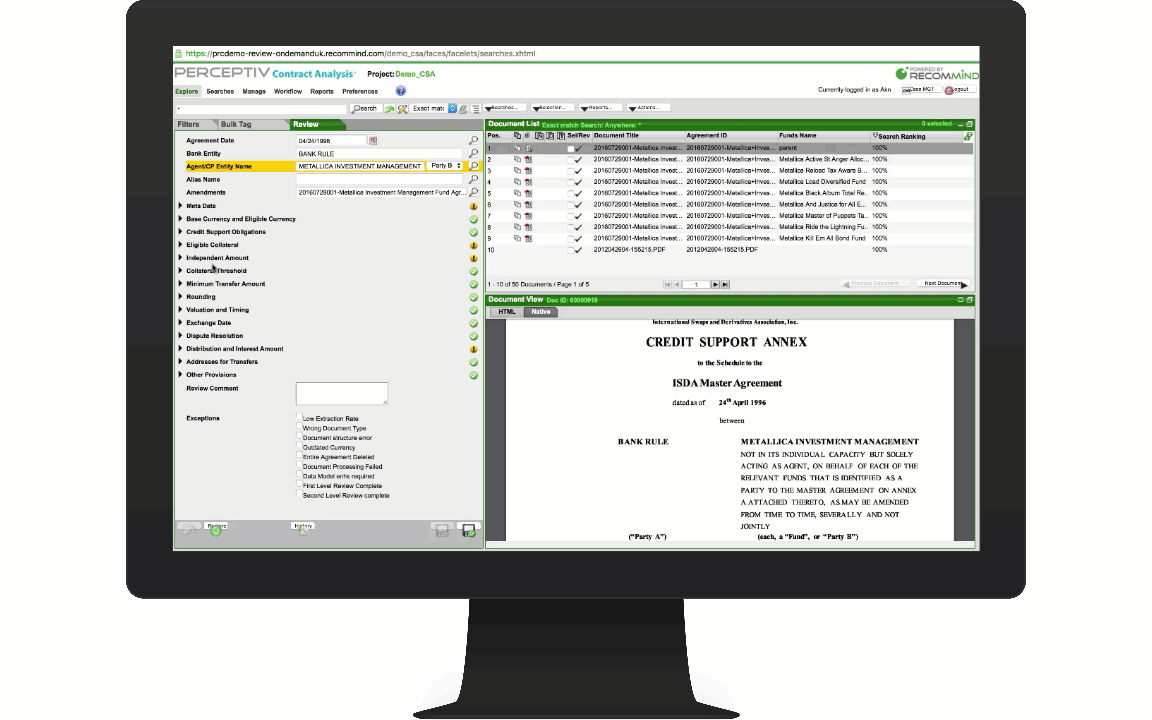Screen dimensions: 1152x720
Task: Click the column configuration icon in Document List header
Action: pyautogui.click(x=968, y=136)
